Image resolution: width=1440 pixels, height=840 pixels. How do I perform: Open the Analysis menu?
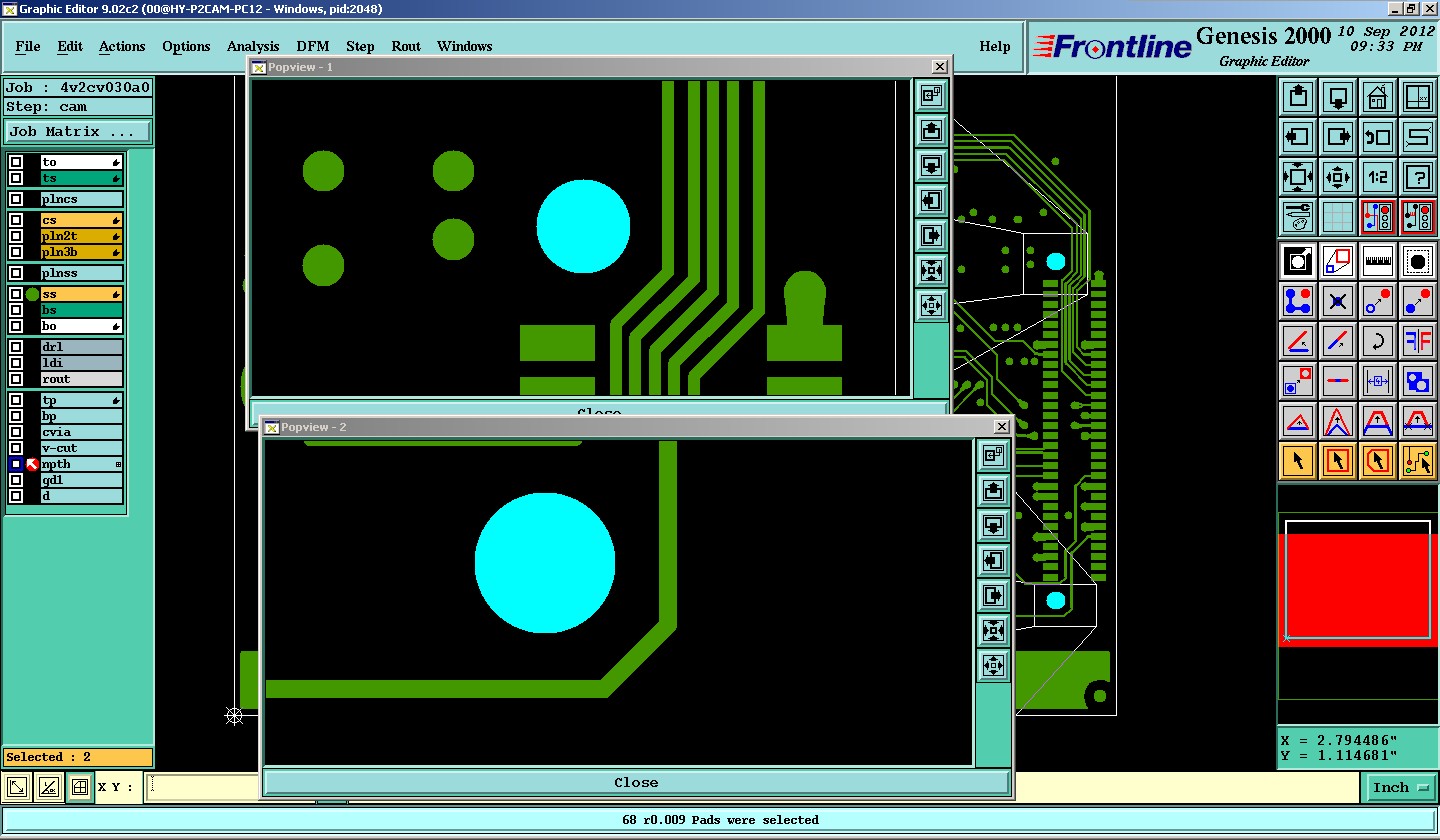click(253, 46)
